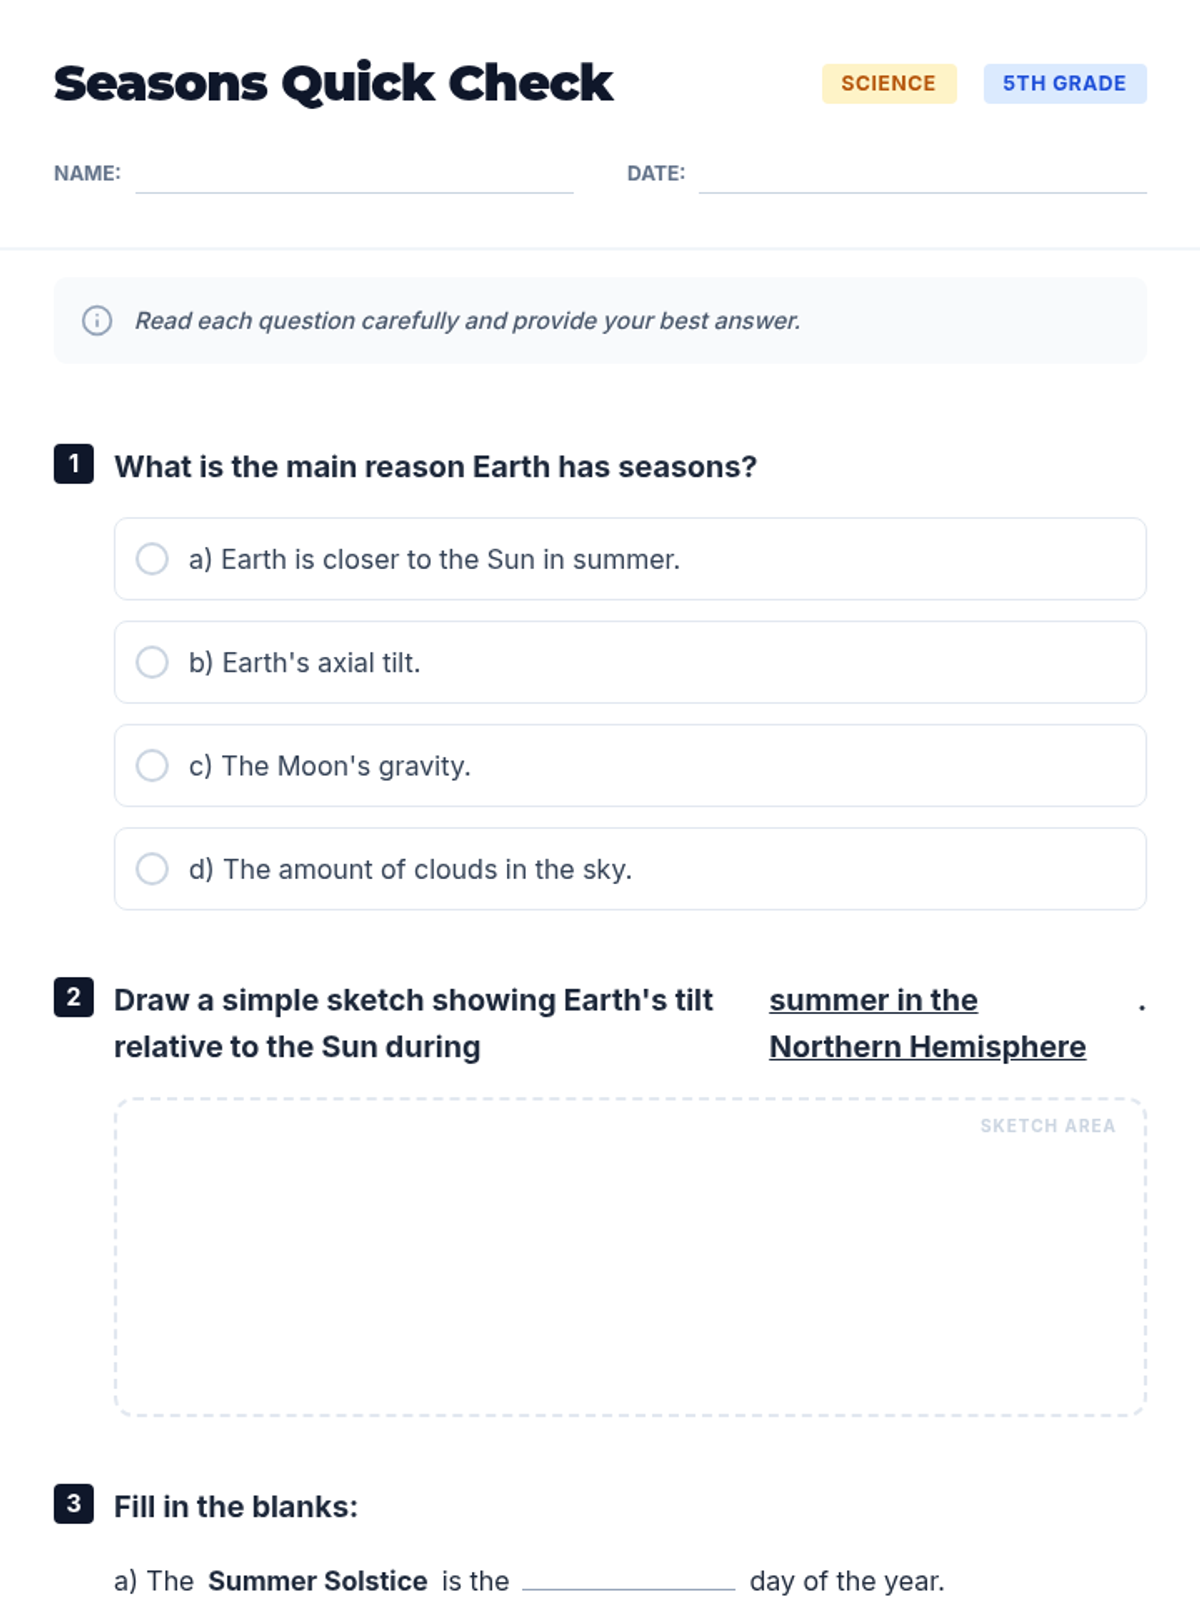Mark the amount of clouds answer
Viewport: 1200px width, 1600px height.
click(x=152, y=869)
